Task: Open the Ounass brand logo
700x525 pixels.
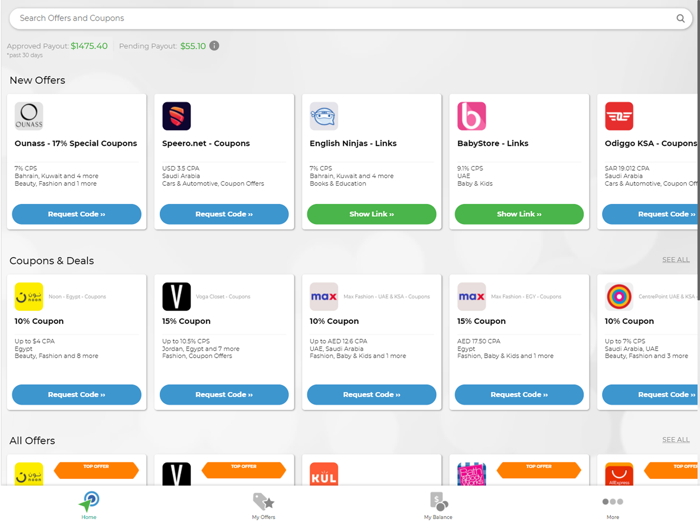Action: [29, 116]
